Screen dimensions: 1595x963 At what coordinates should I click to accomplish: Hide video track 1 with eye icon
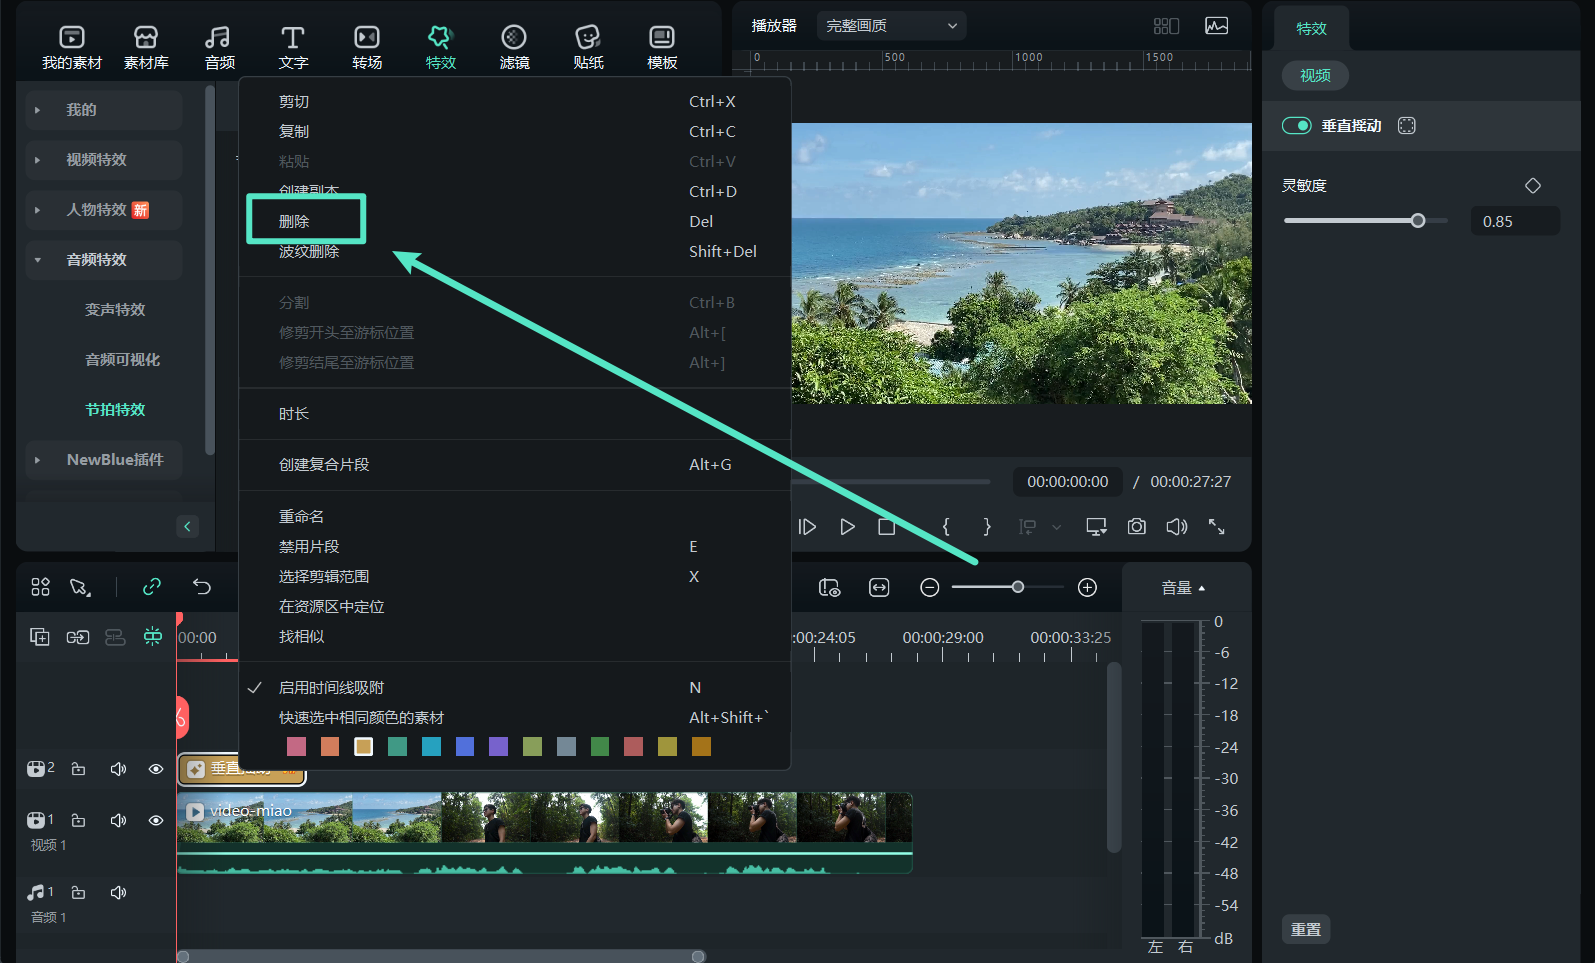156,820
